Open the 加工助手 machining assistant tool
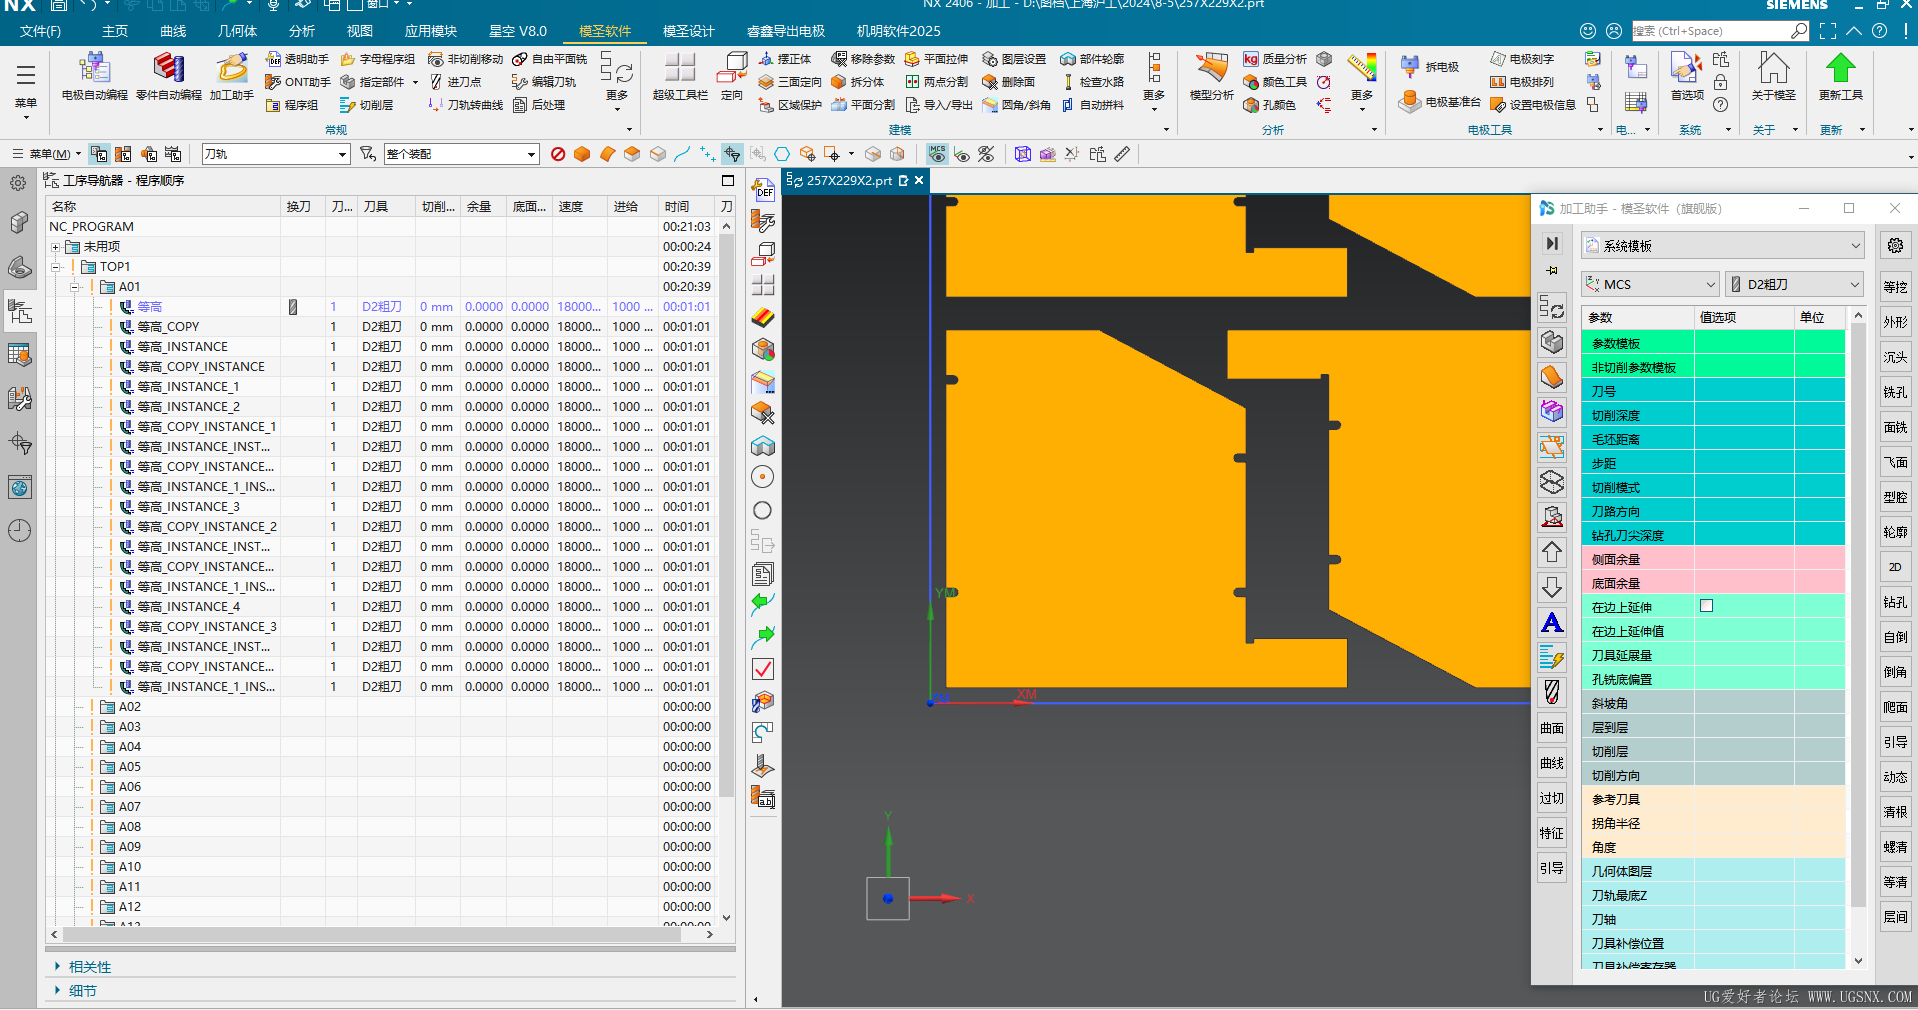The width and height of the screenshot is (1918, 1010). click(x=232, y=77)
